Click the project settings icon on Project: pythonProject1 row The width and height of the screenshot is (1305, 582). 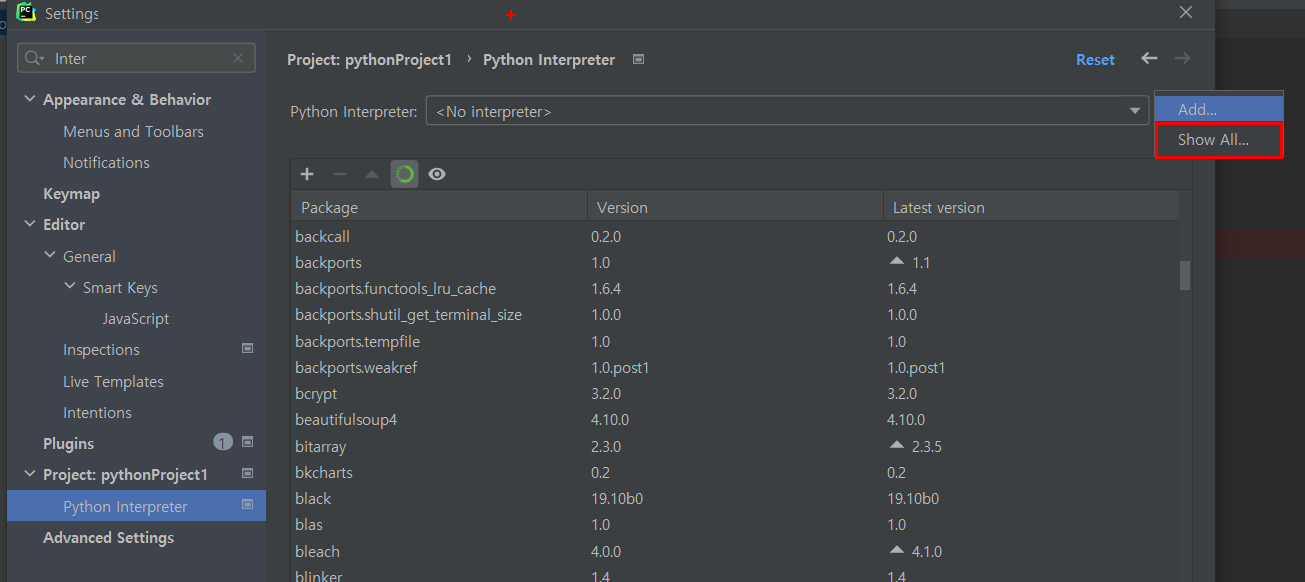pyautogui.click(x=248, y=473)
